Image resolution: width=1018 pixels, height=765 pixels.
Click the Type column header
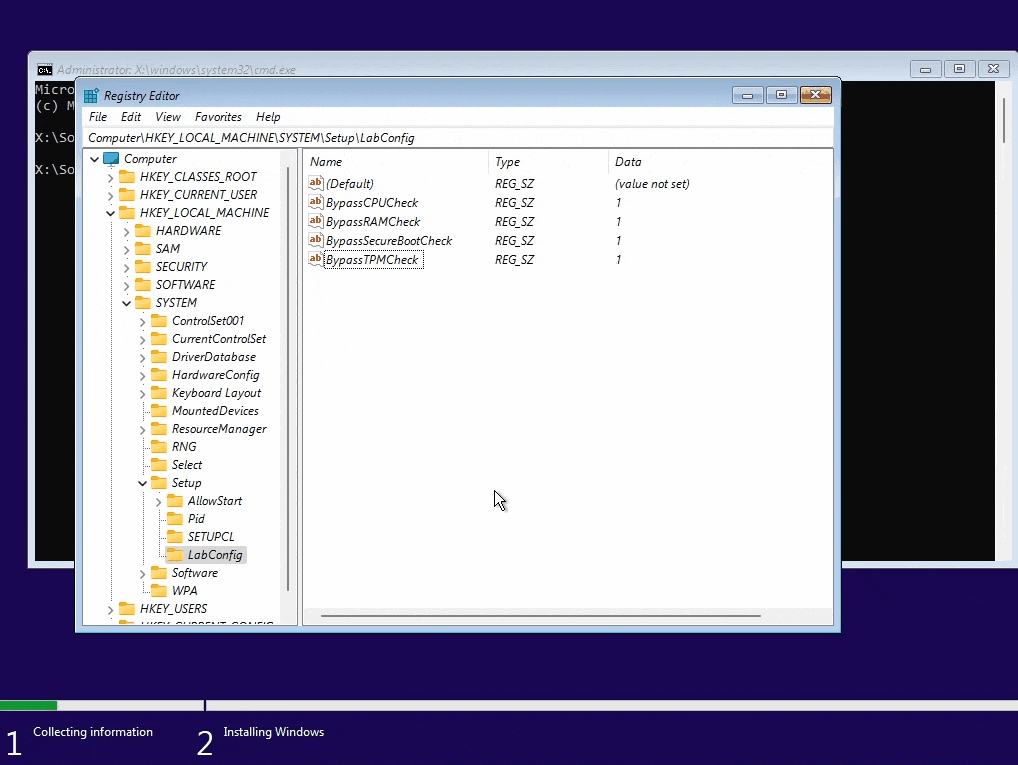[x=548, y=162]
